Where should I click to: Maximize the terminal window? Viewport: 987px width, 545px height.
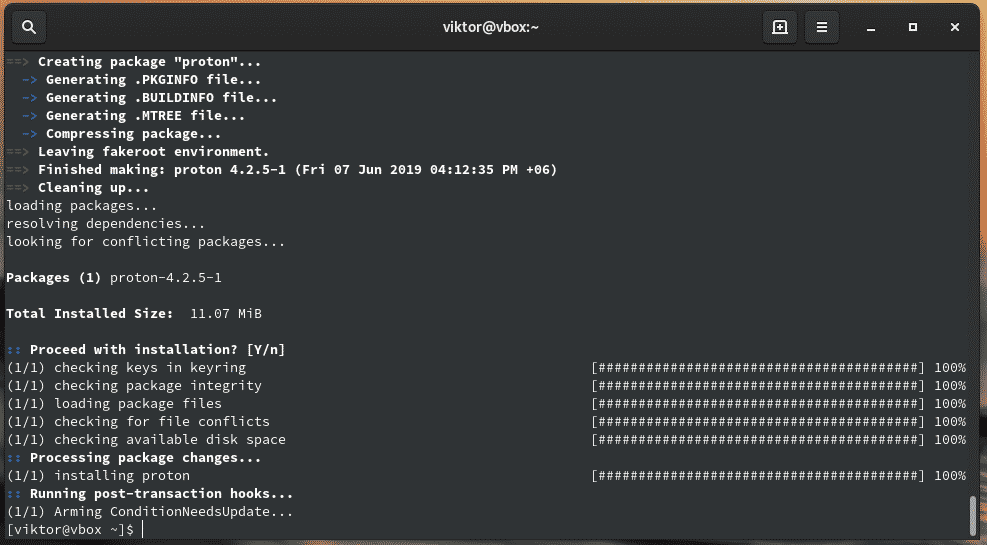913,27
